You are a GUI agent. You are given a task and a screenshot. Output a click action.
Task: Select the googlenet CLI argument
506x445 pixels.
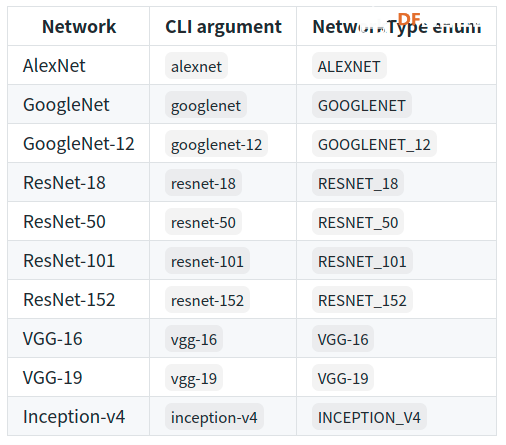tap(206, 105)
